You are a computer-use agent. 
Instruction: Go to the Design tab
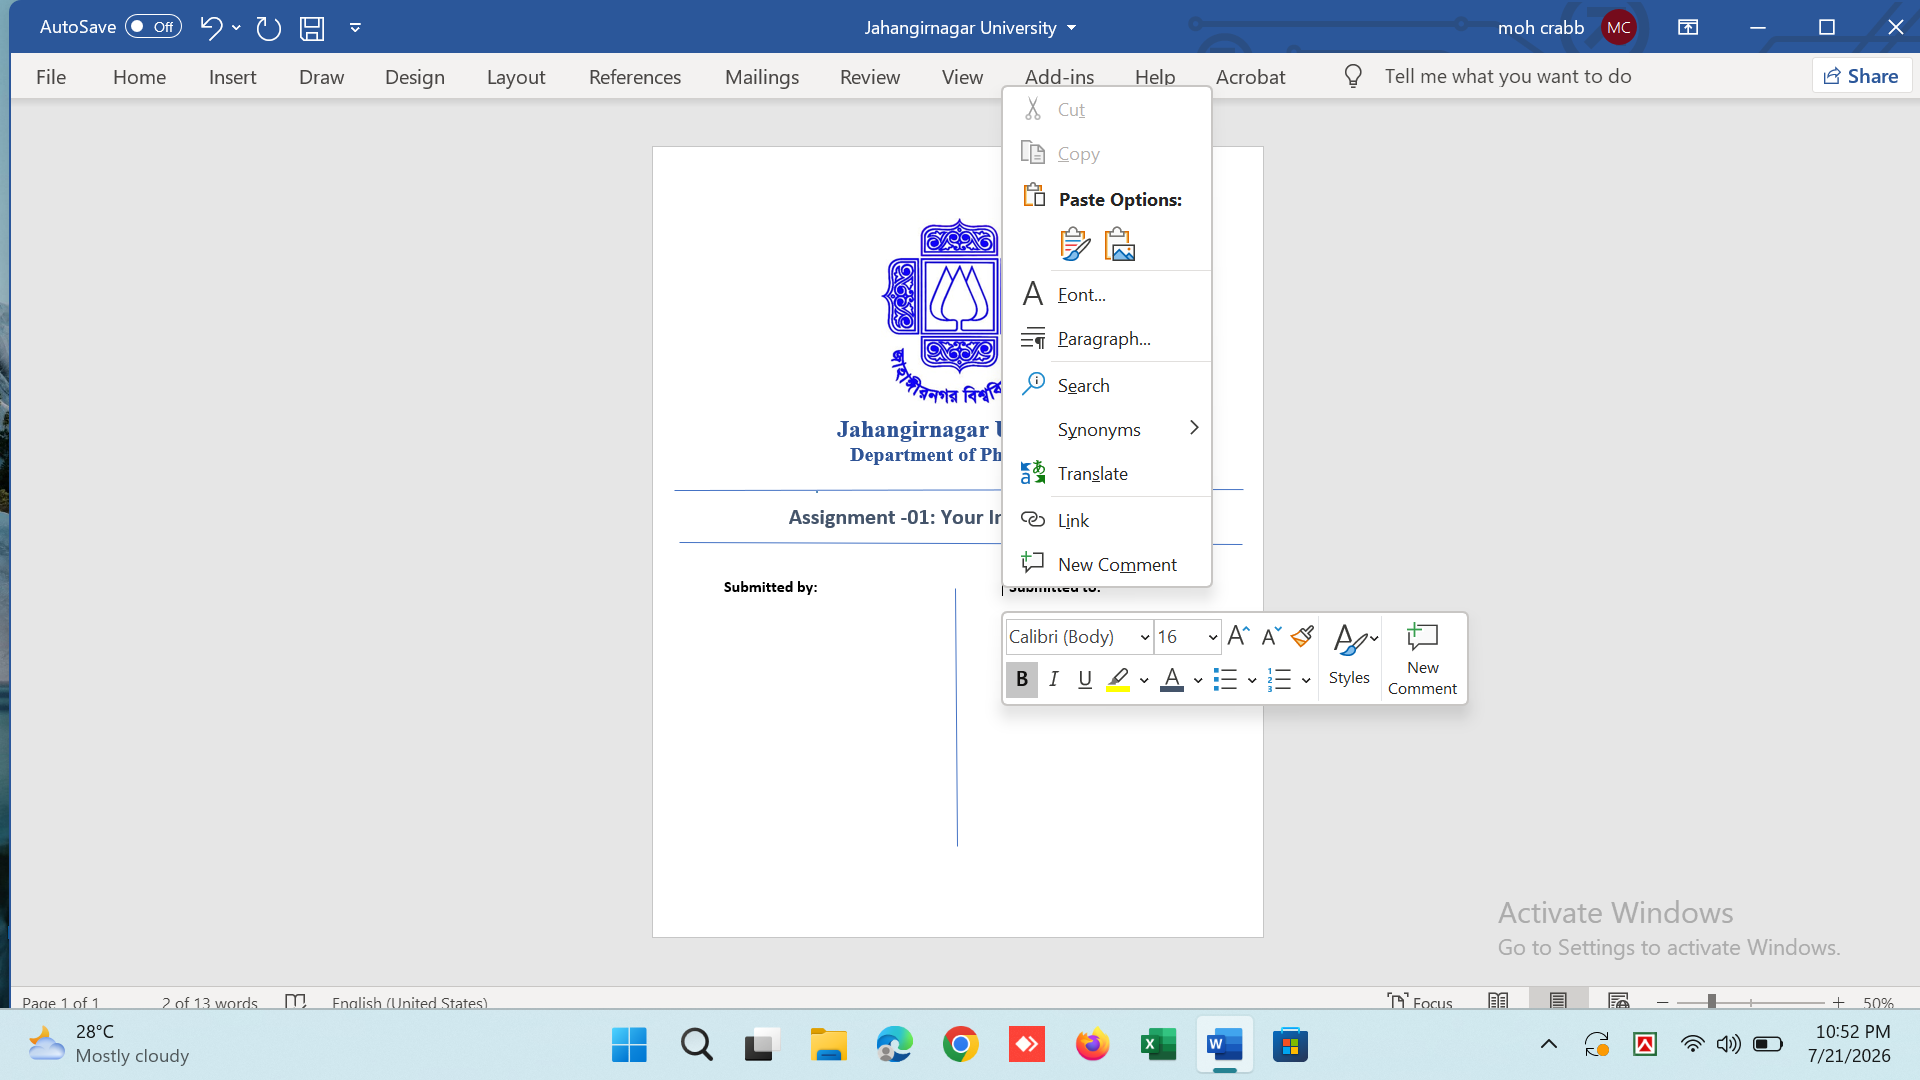click(414, 77)
